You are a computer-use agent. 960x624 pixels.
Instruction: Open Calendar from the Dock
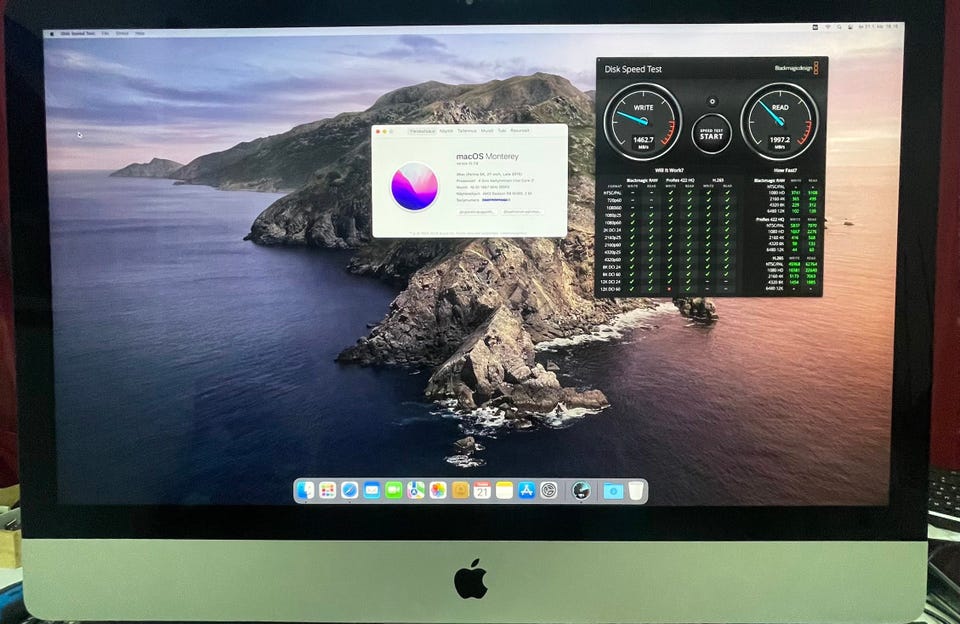click(x=482, y=491)
